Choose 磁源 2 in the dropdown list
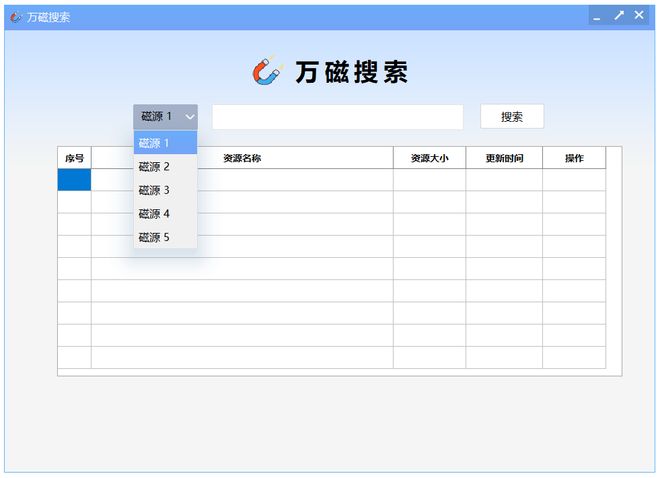 point(165,167)
